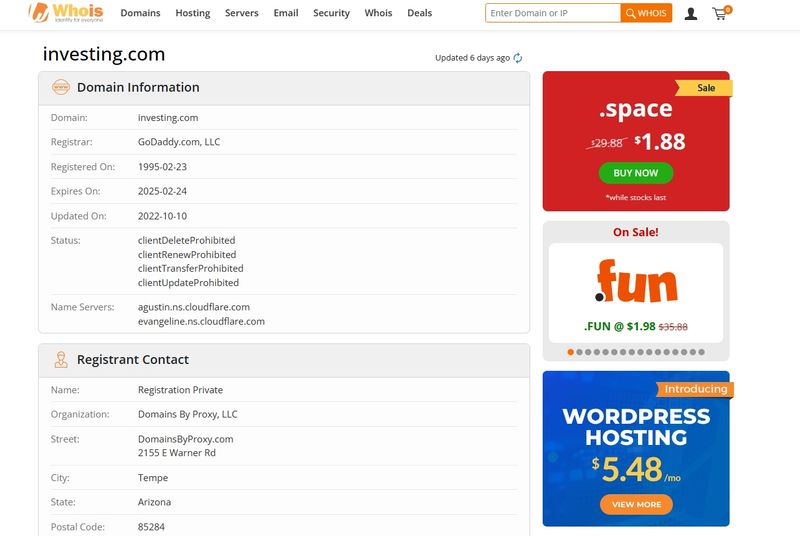This screenshot has height=536, width=800.
Task: Click VIEW MORE on WordPress Hosting ad
Action: point(636,504)
